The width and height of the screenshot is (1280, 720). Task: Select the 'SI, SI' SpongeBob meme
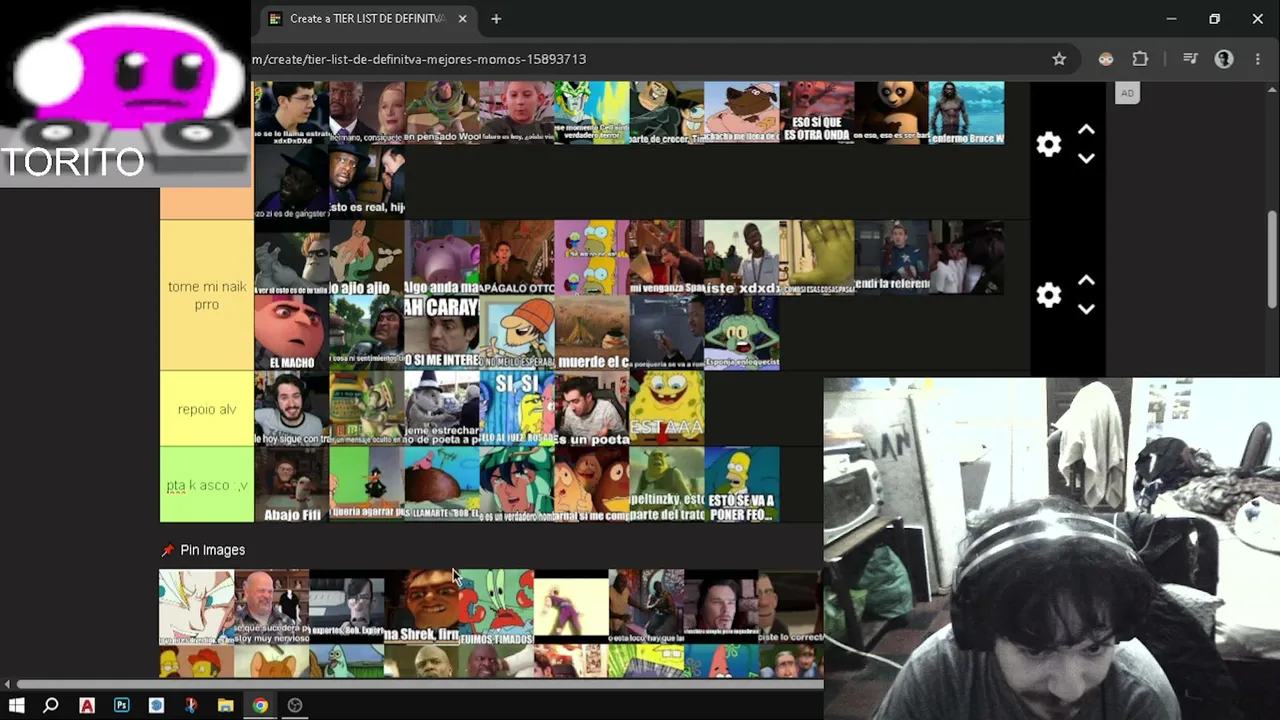point(517,409)
